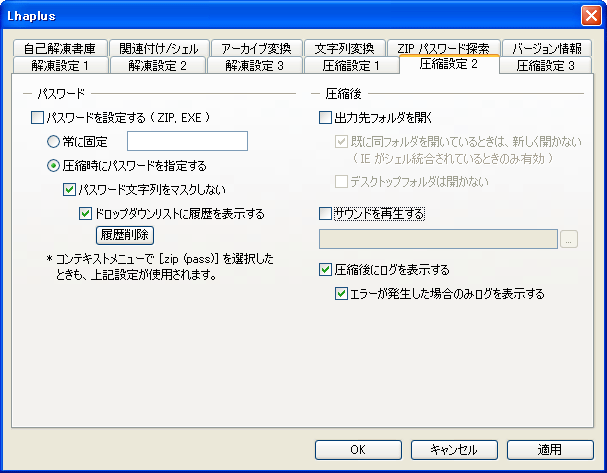This screenshot has height=473, width=607.
Task: Open the アーカイブ変換 tab
Action: point(256,48)
